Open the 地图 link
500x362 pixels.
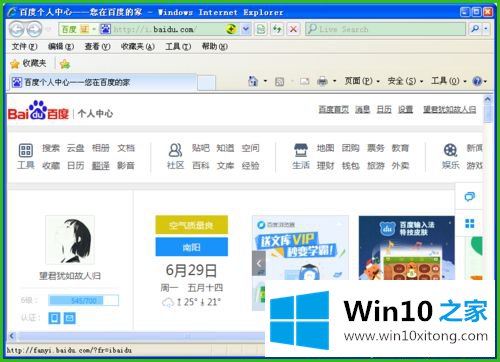(325, 148)
